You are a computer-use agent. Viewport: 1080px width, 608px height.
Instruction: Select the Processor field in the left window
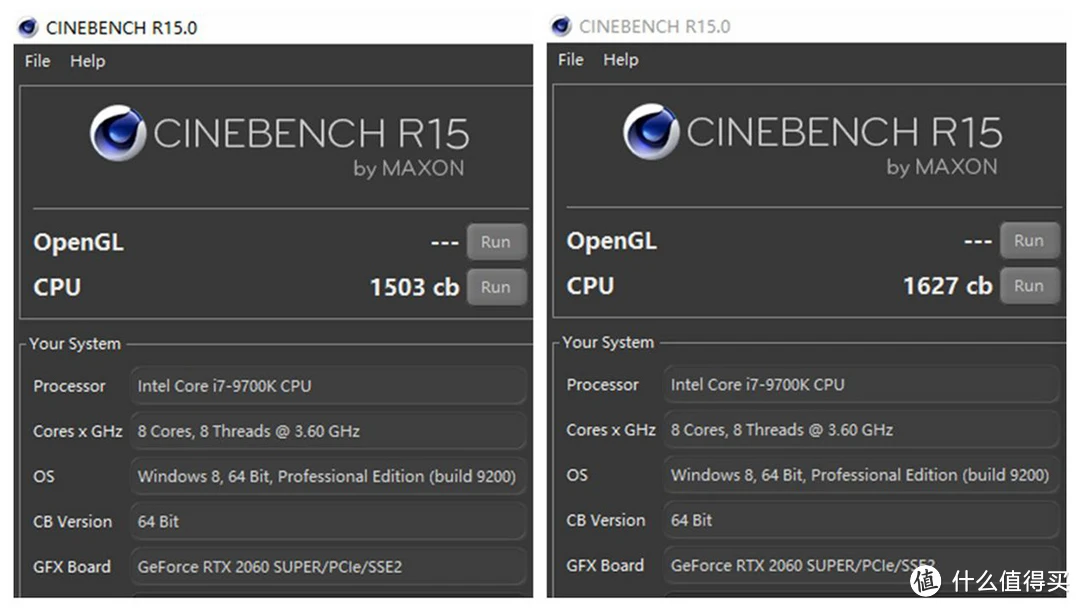click(328, 386)
